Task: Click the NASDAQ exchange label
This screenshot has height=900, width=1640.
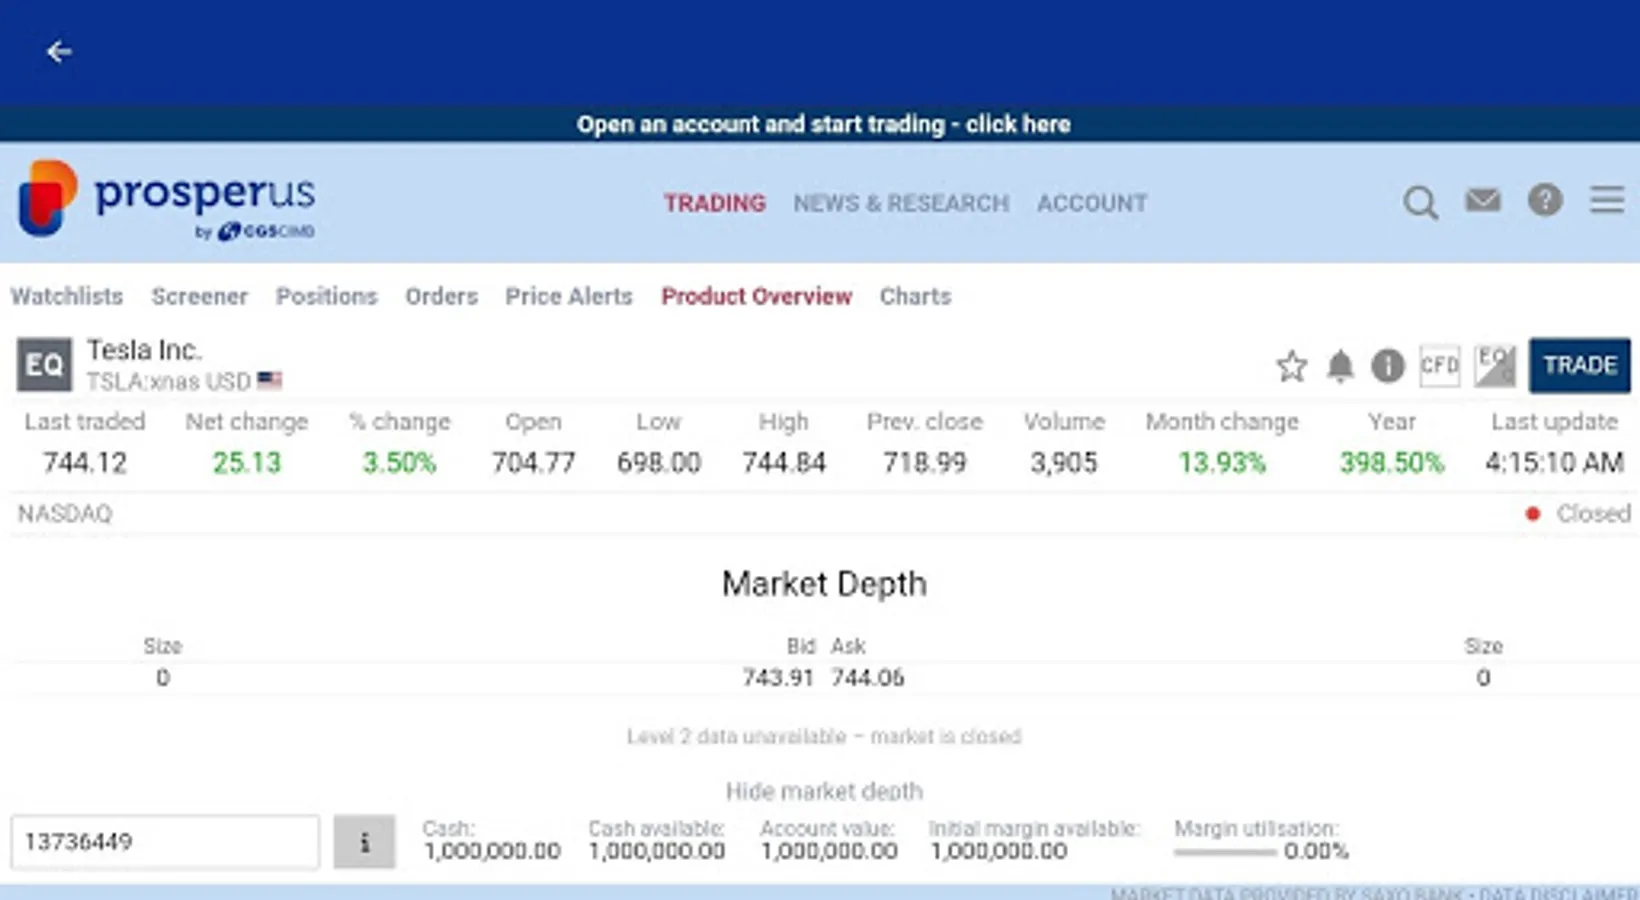Action: coord(65,514)
